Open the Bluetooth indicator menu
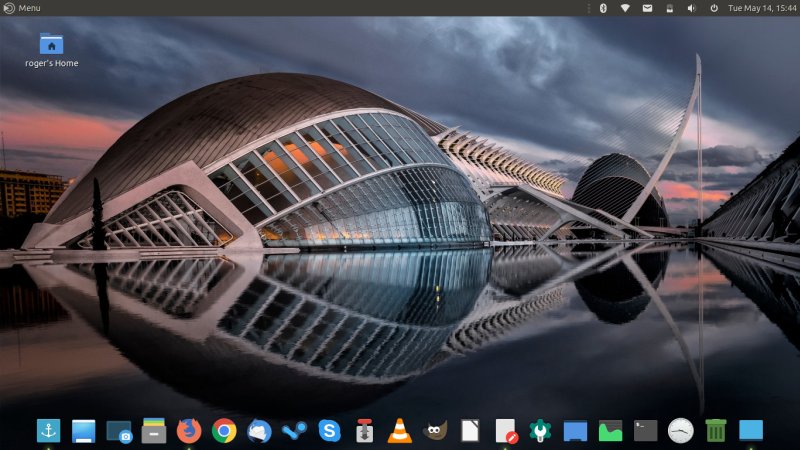Viewport: 800px width, 450px height. coord(603,8)
